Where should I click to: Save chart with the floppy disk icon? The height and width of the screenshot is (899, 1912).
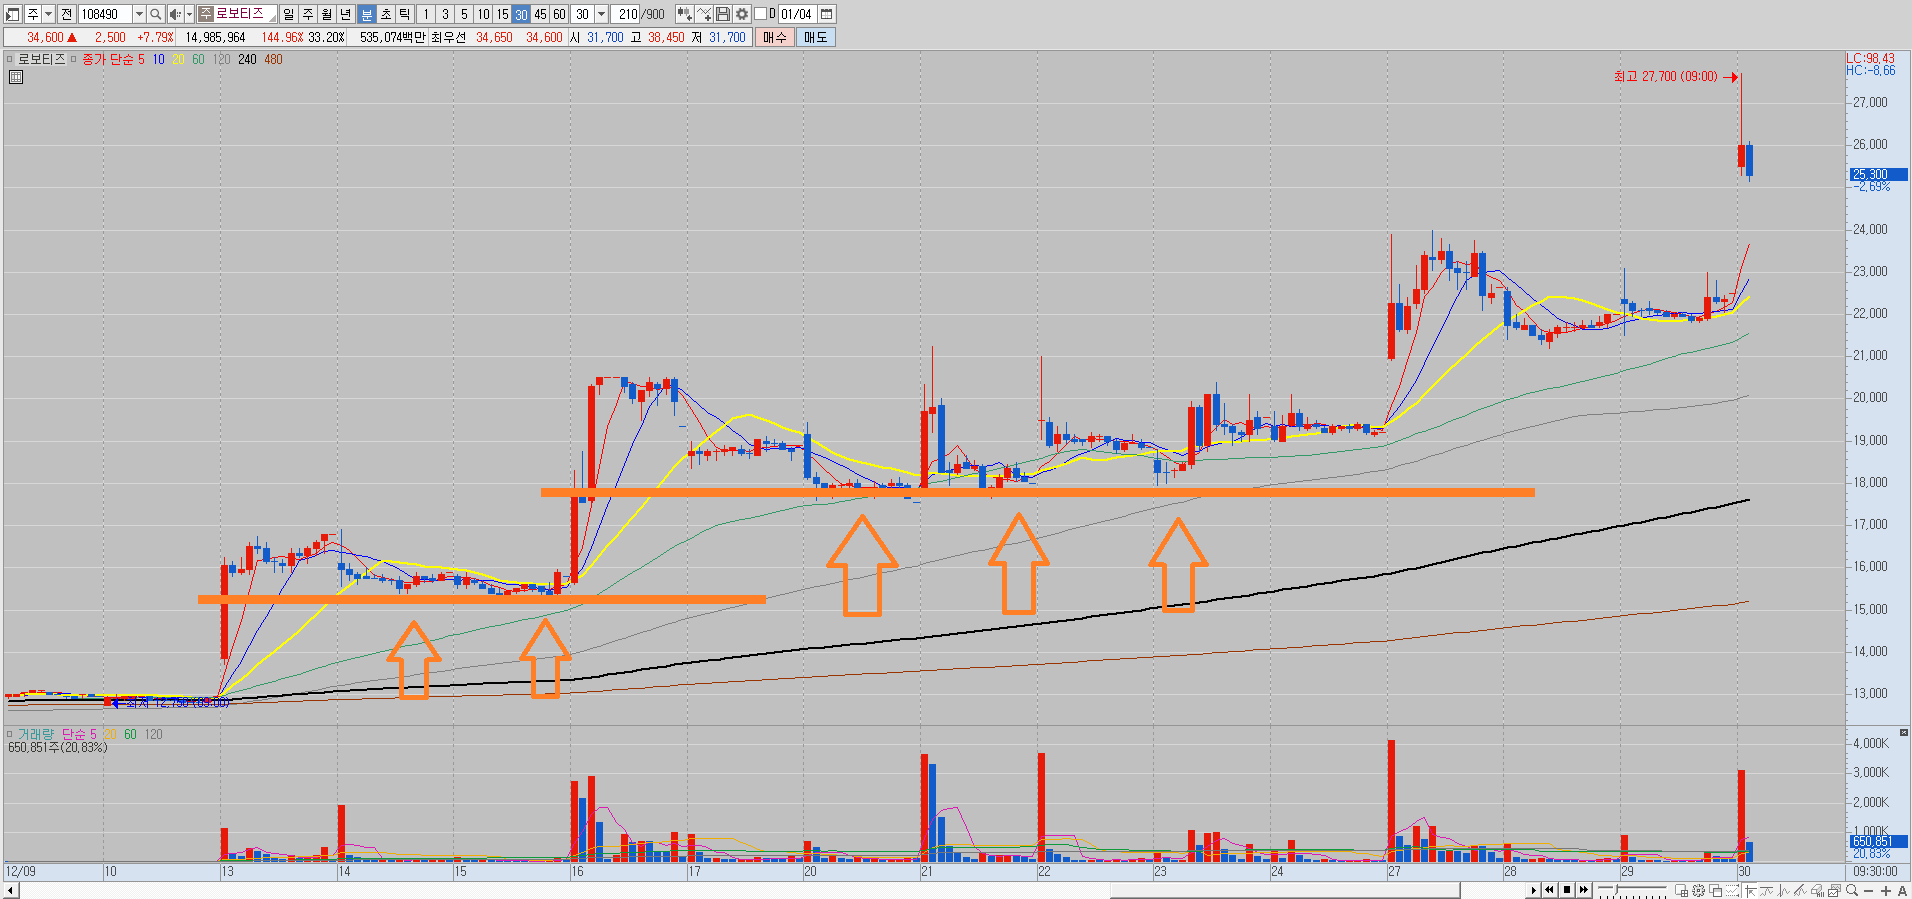[723, 14]
